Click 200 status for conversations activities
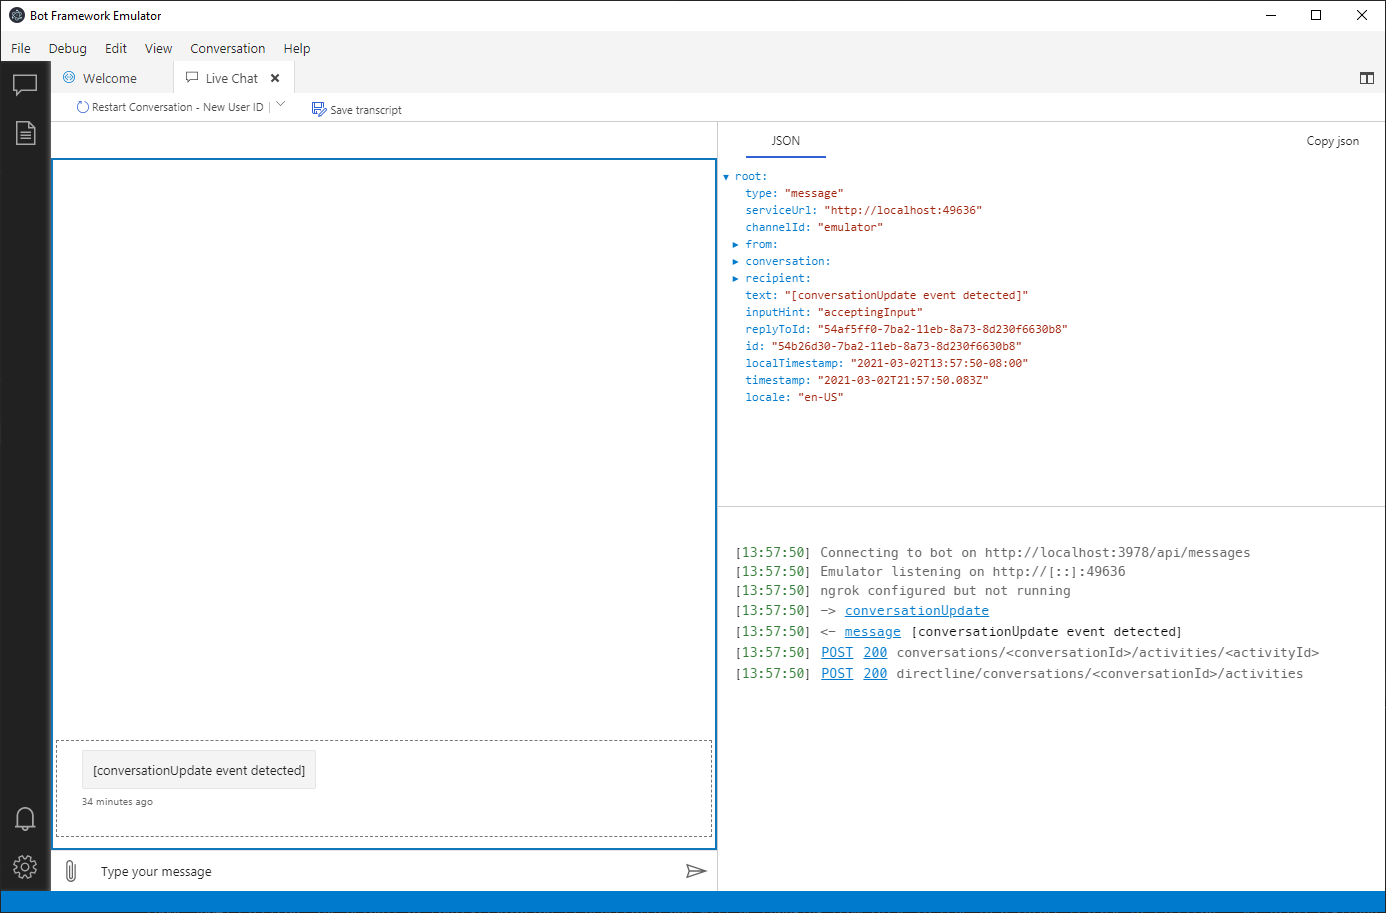1386x913 pixels. [875, 653]
